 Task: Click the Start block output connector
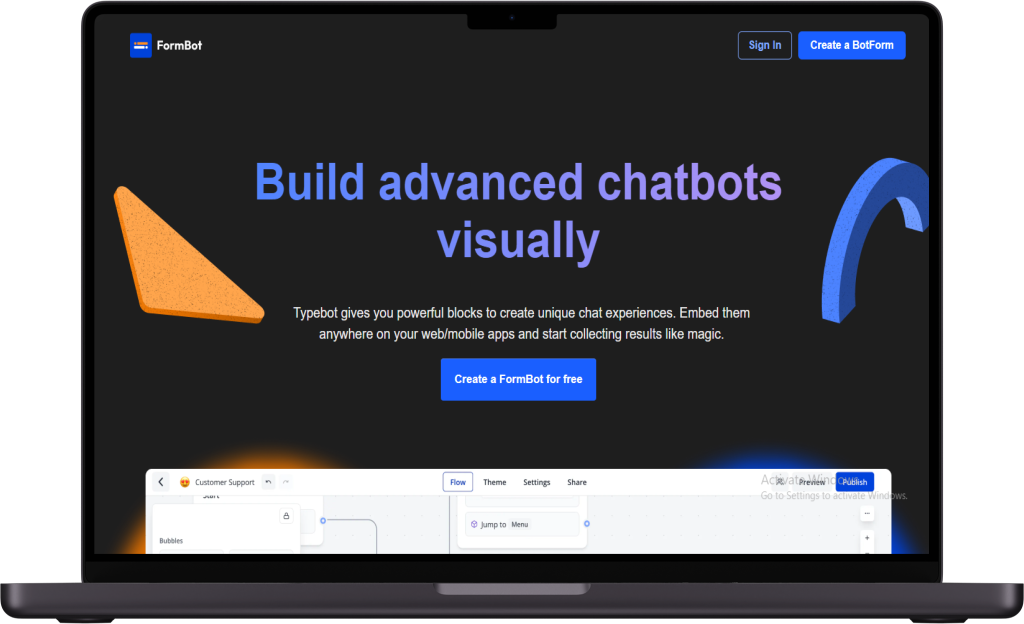(x=323, y=520)
